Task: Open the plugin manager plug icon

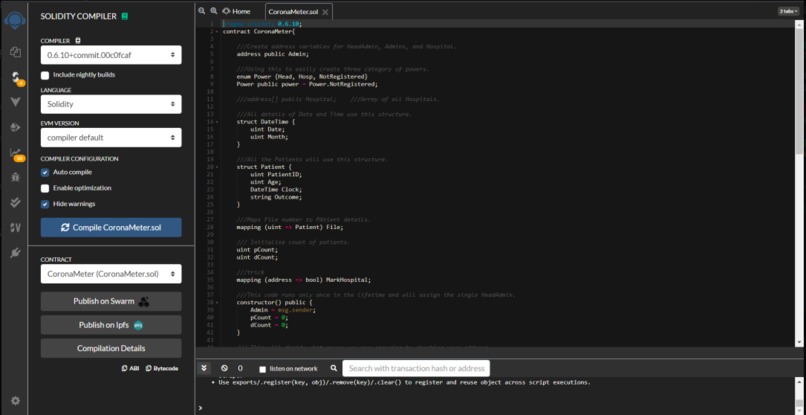Action: [15, 253]
